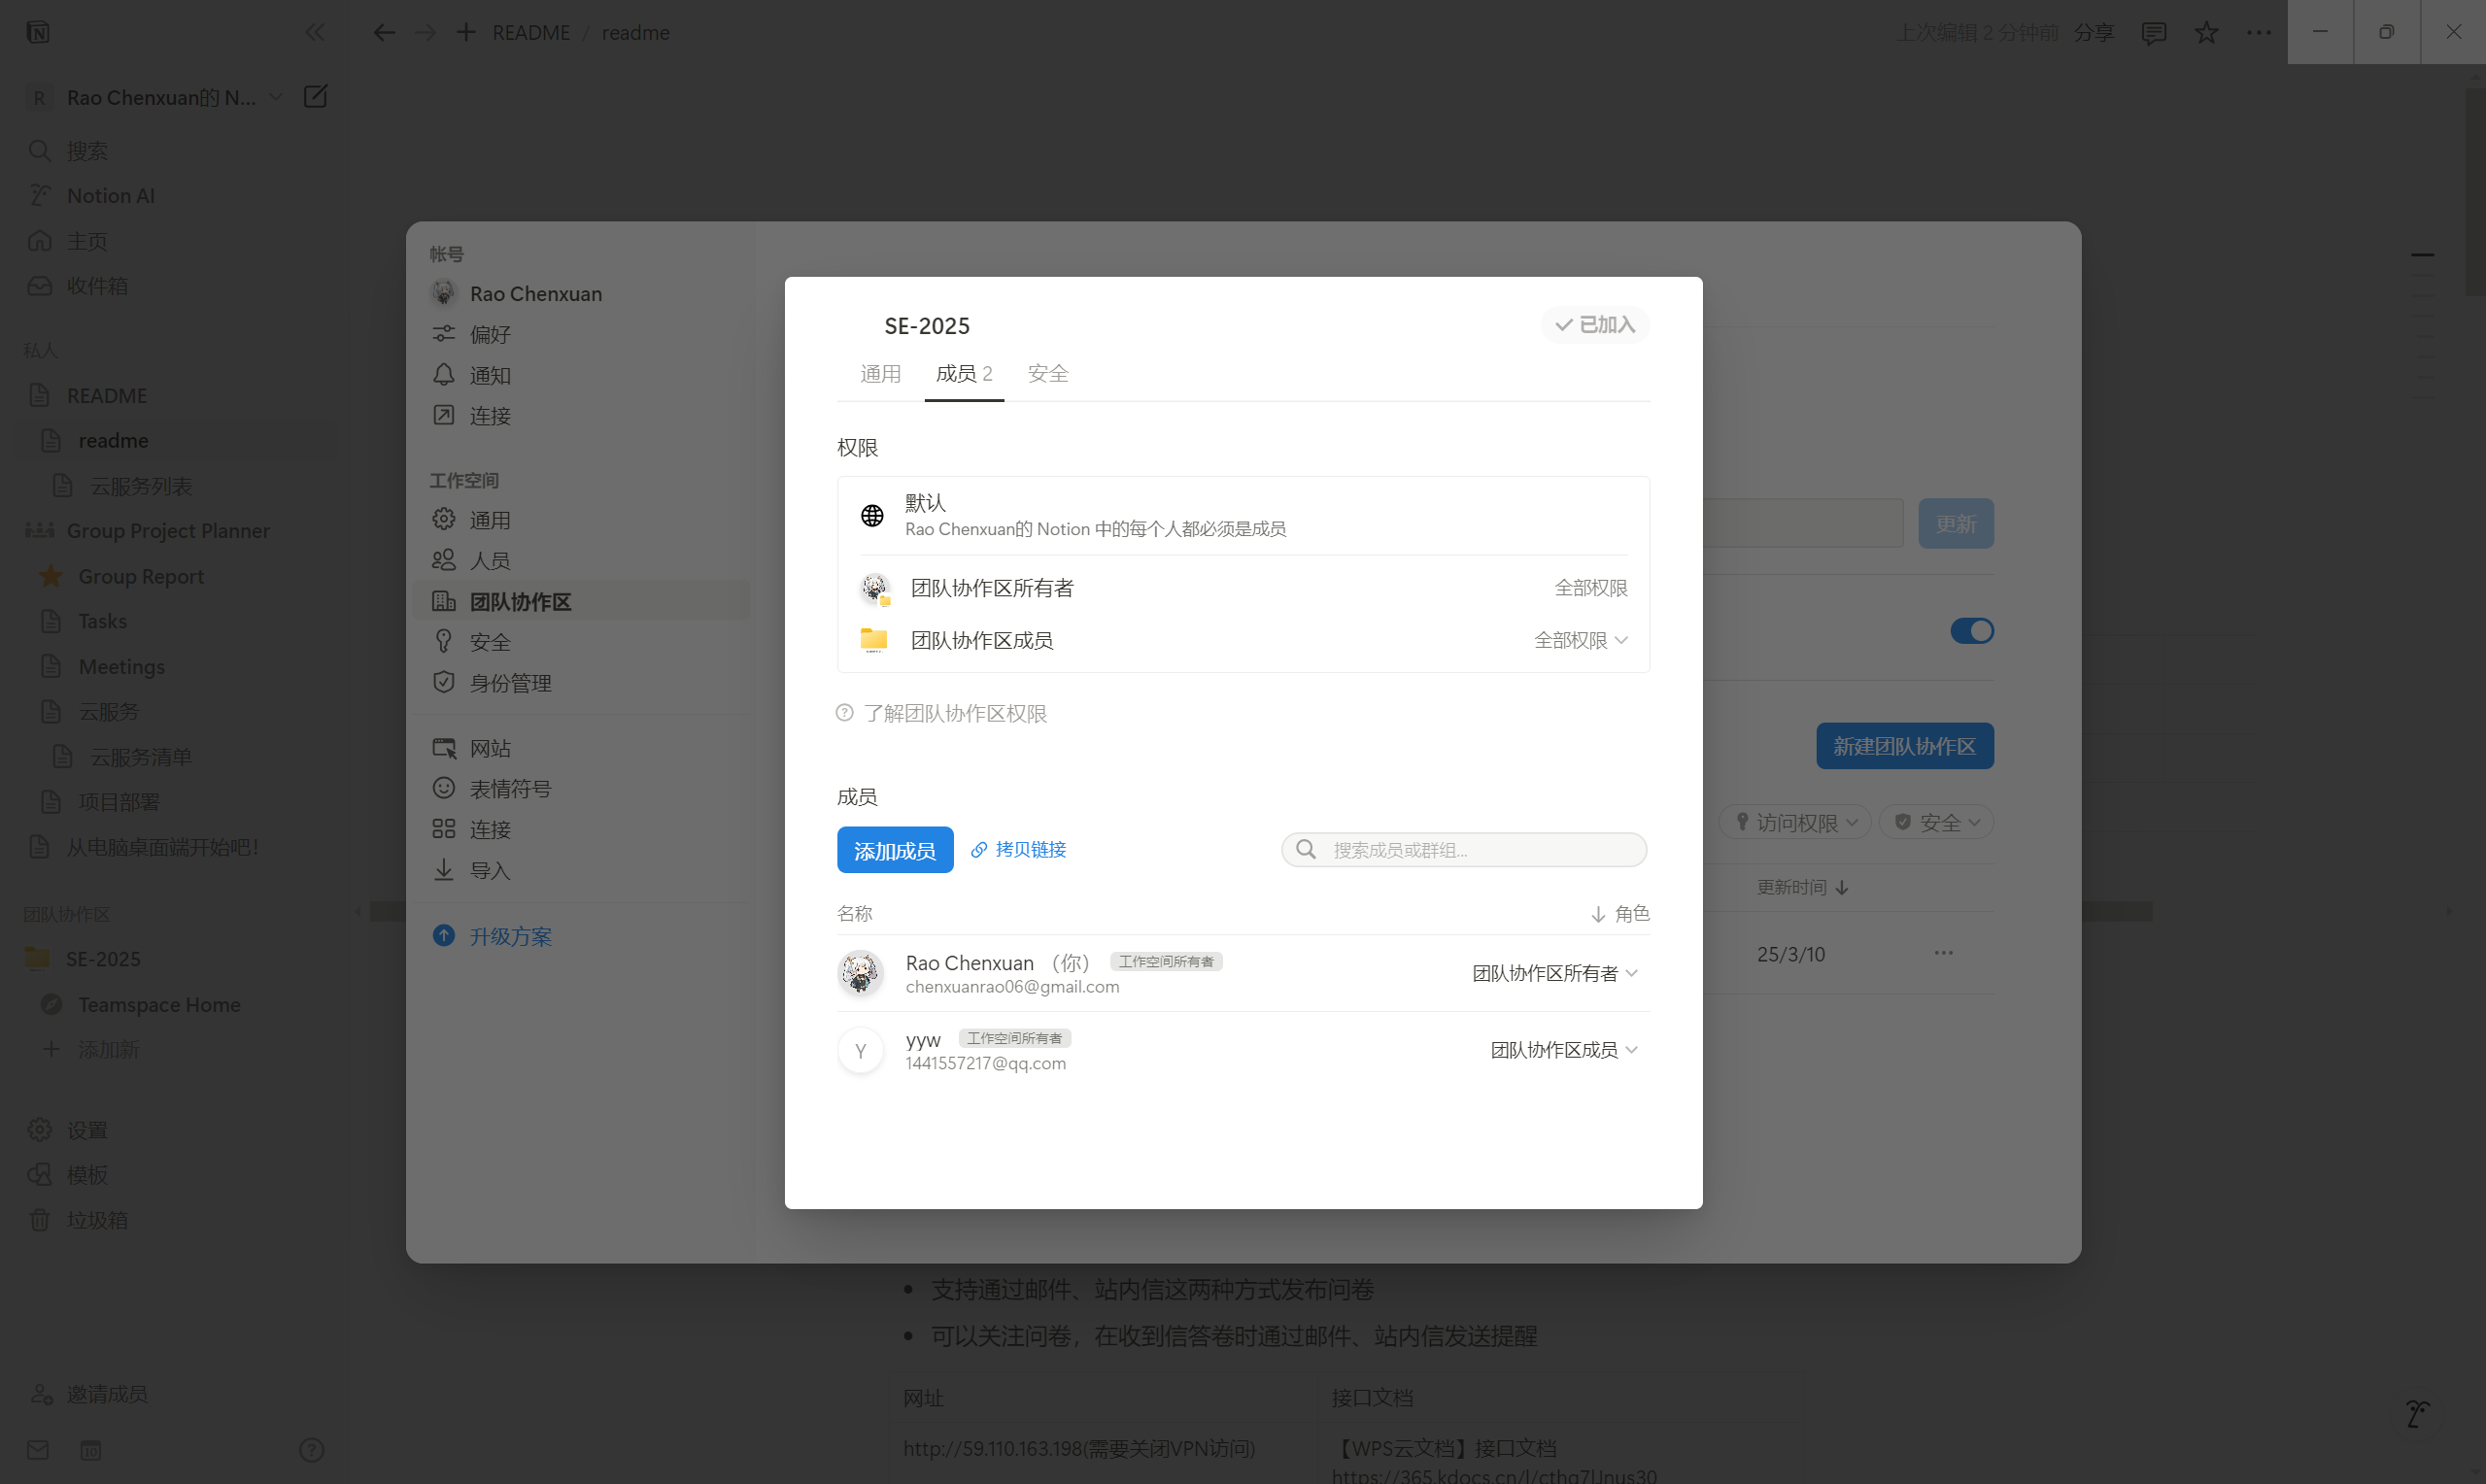Click the 拷贝链接 link

[x=1019, y=849]
